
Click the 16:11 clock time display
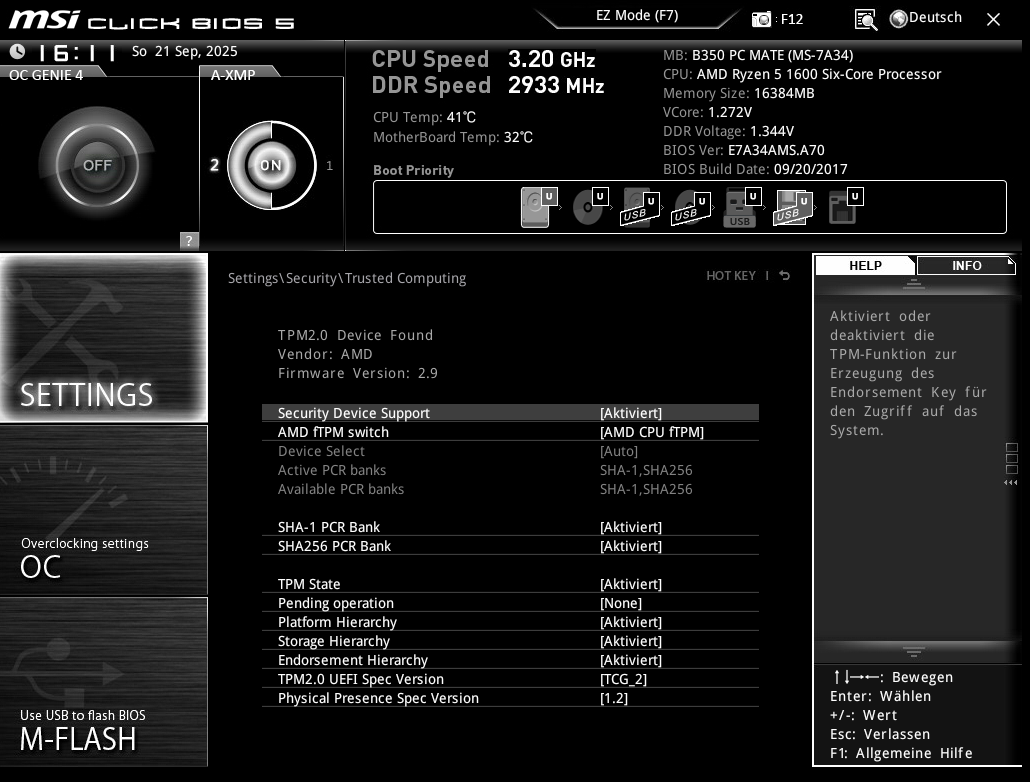[78, 52]
